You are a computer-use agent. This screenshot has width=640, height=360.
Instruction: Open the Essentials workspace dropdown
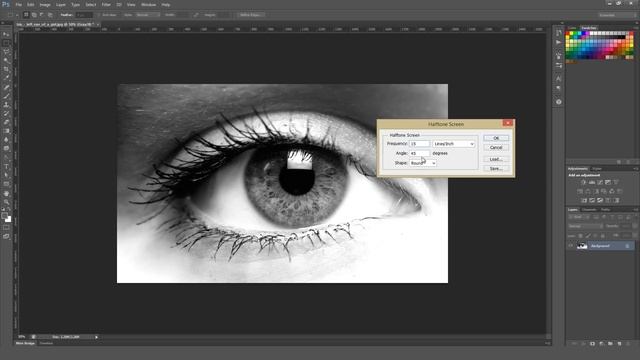coord(618,15)
